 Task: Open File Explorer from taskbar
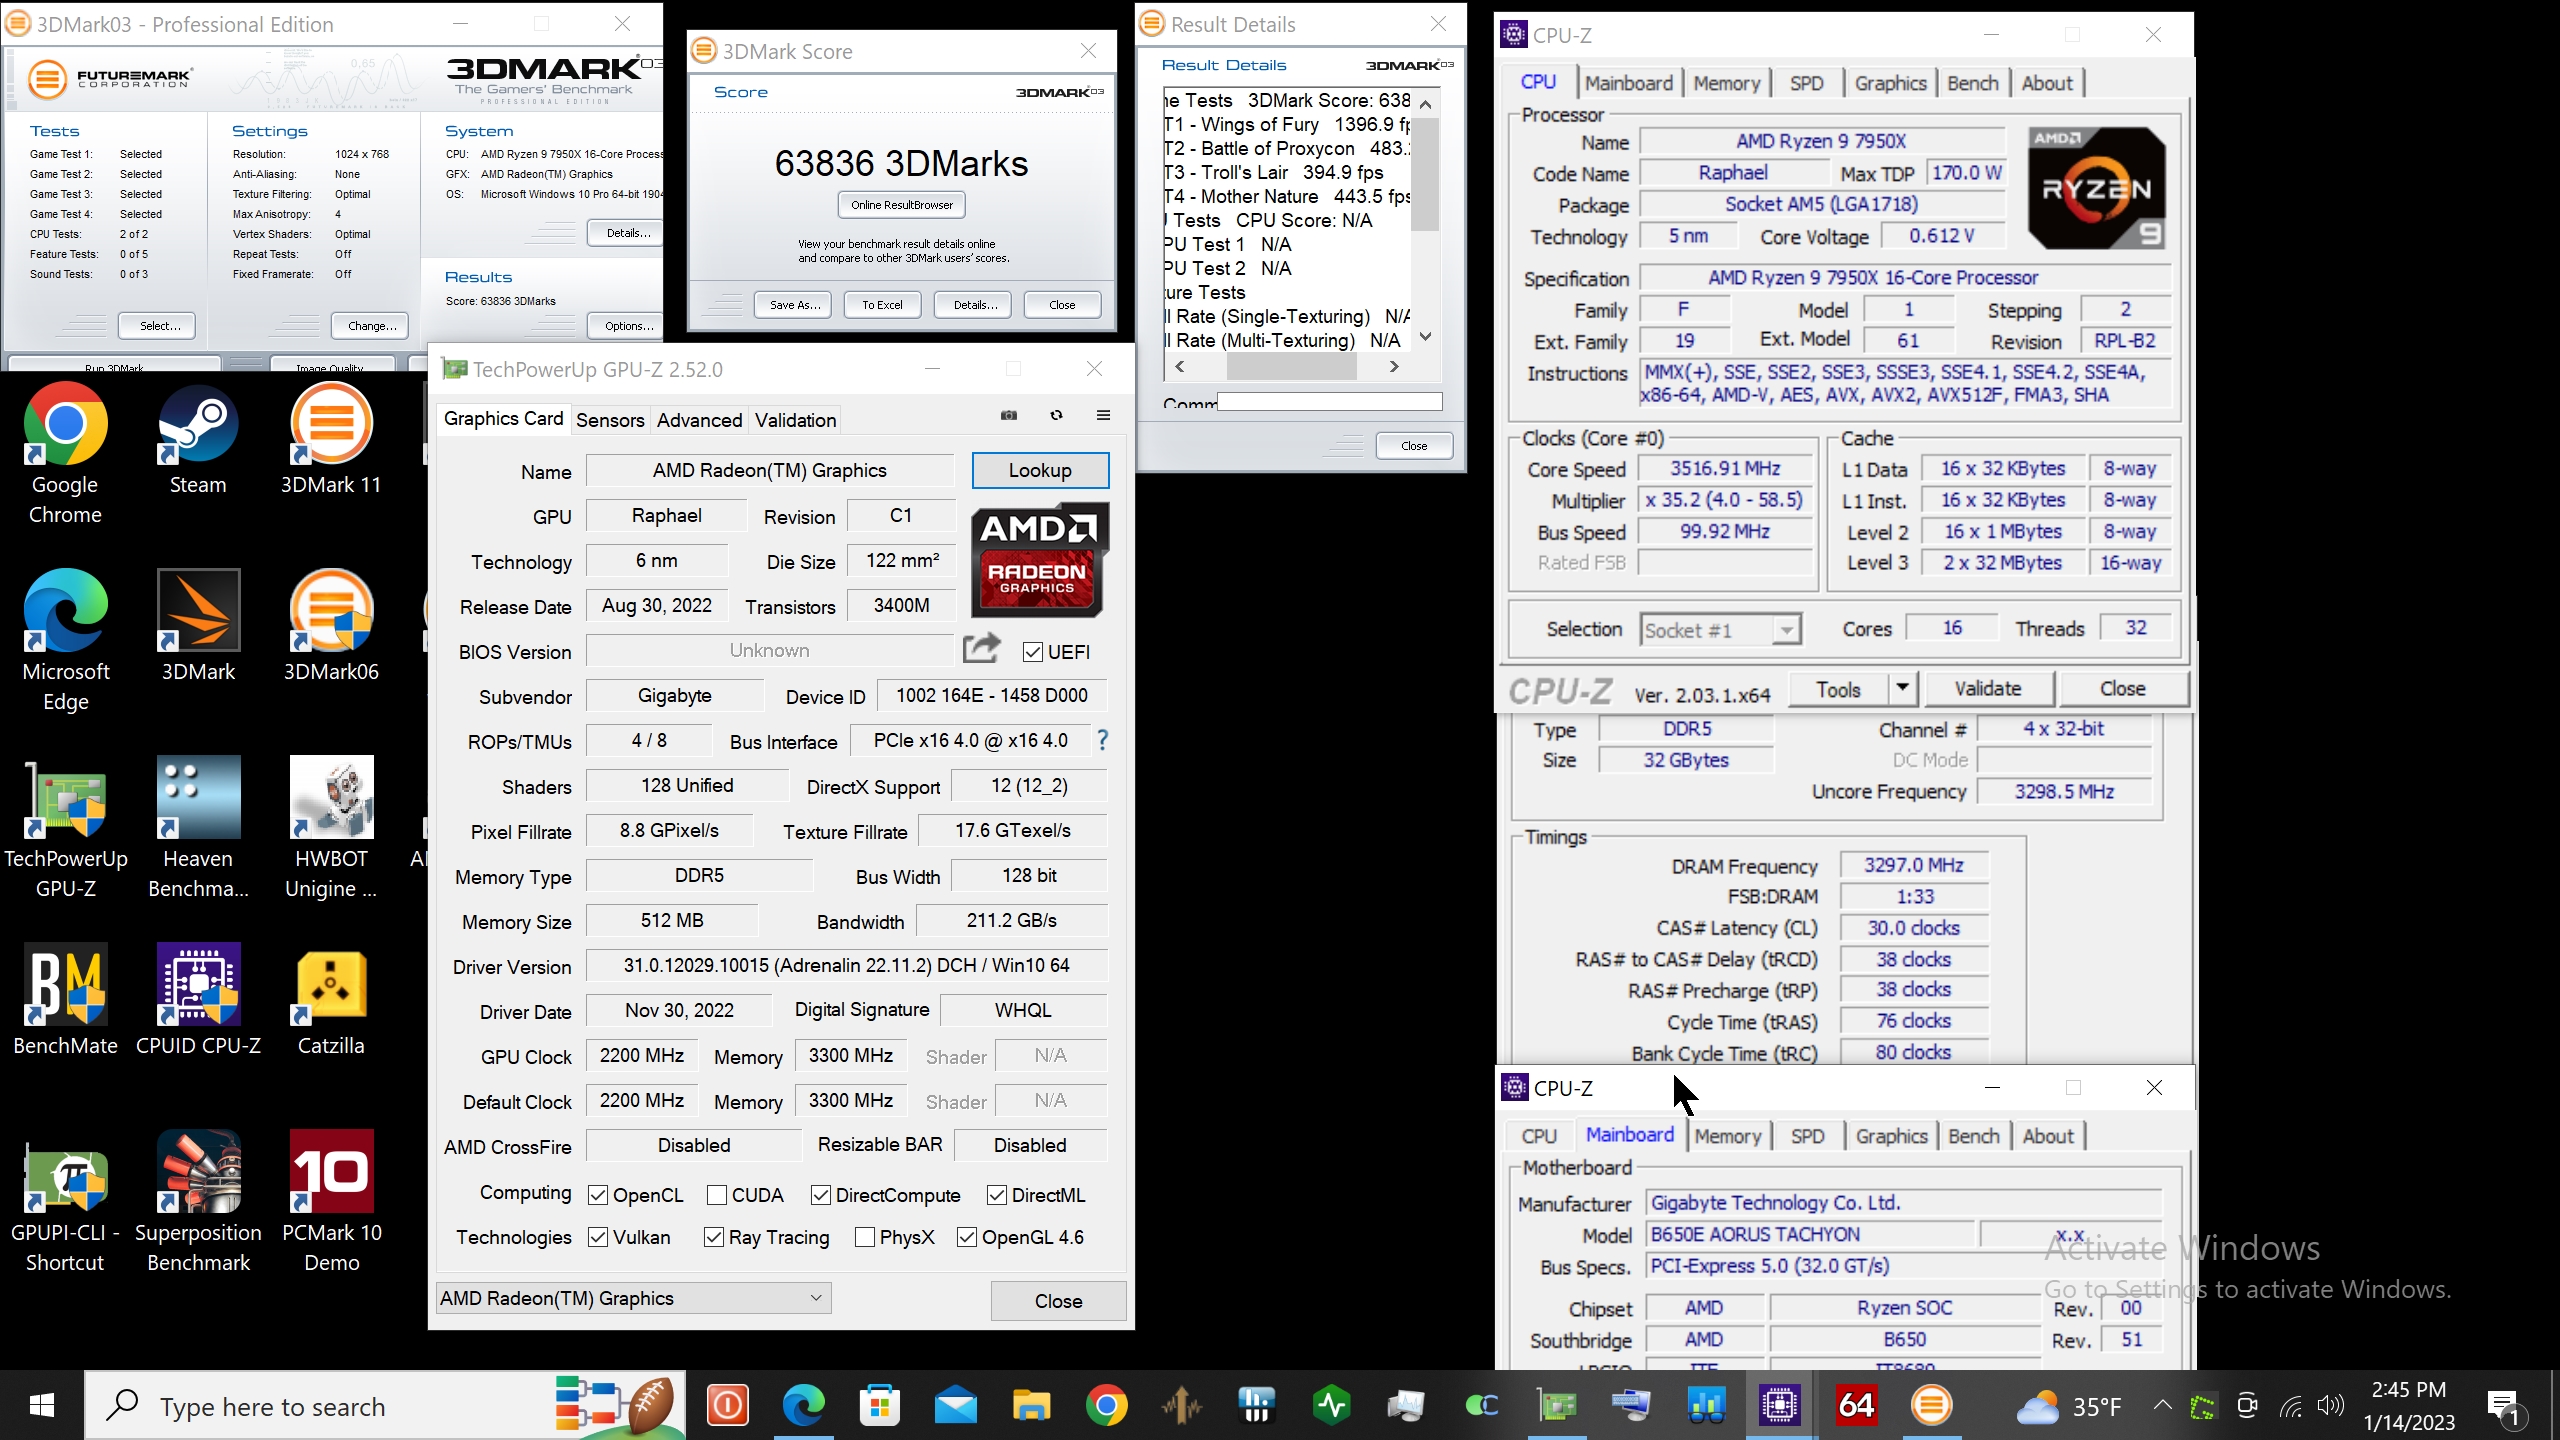pyautogui.click(x=1030, y=1406)
